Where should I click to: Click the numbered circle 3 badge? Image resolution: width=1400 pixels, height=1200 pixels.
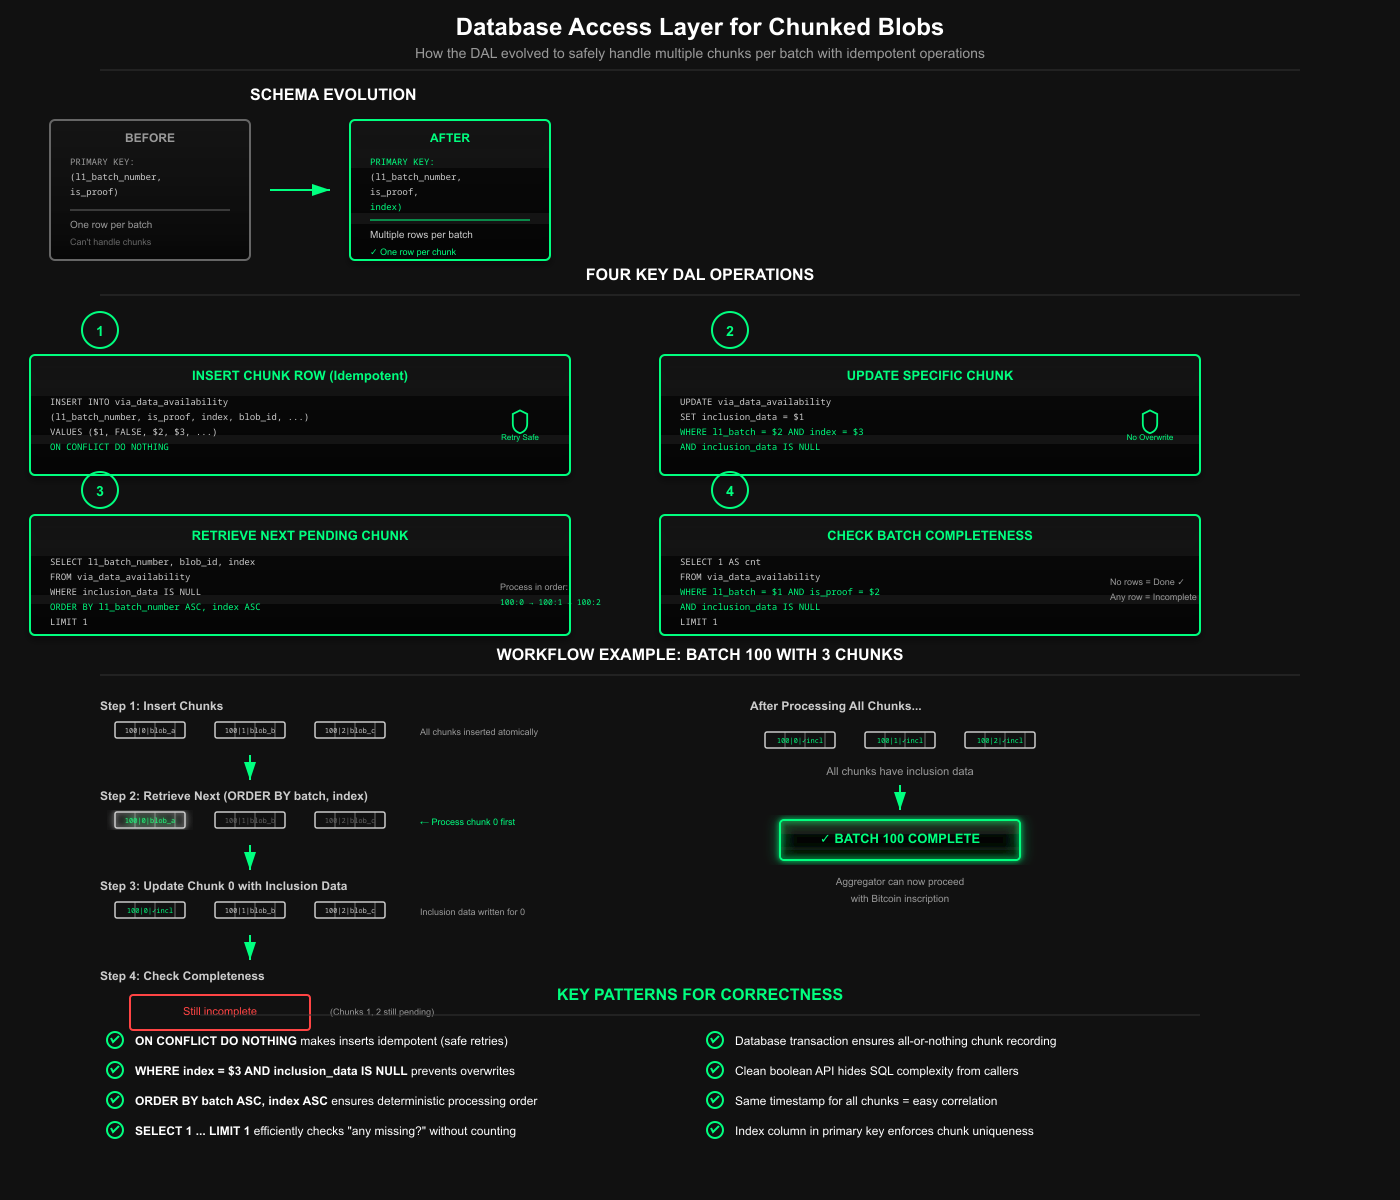coord(100,491)
